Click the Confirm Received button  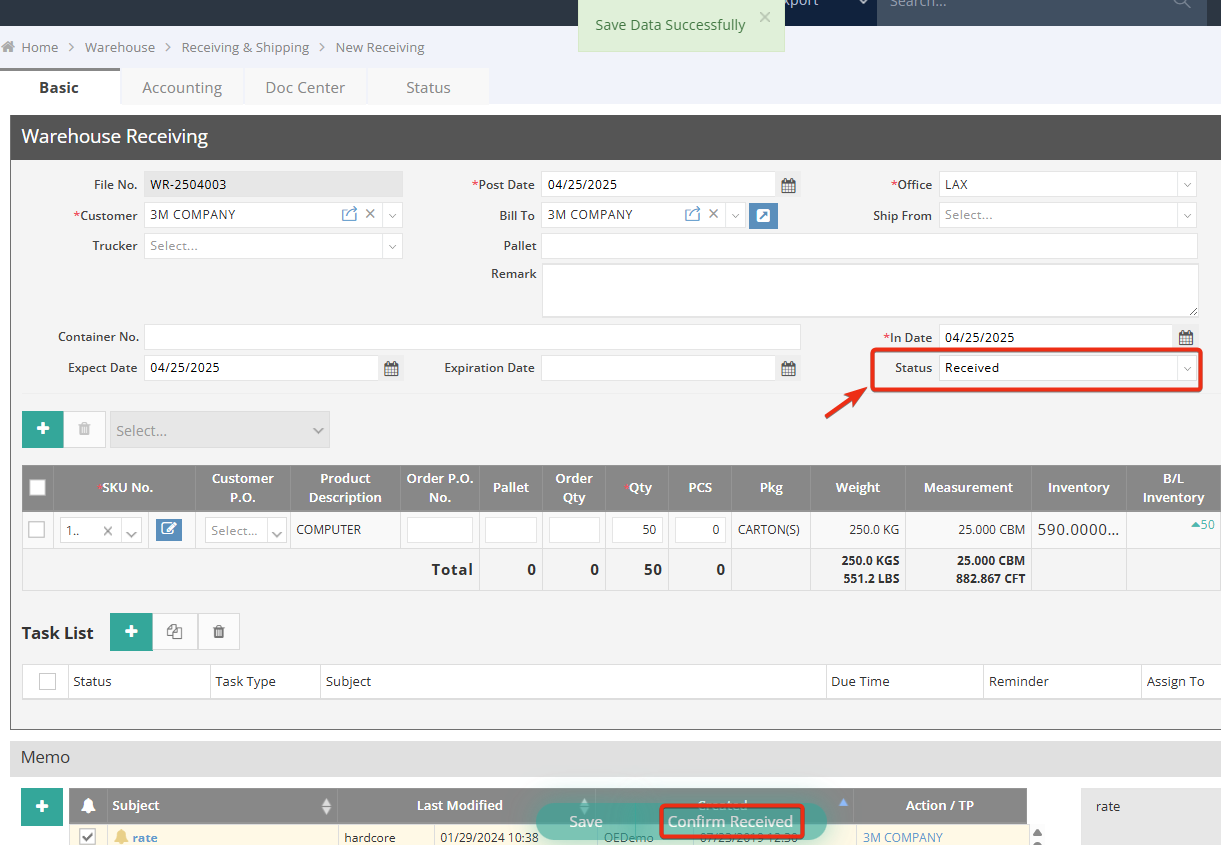tap(730, 822)
